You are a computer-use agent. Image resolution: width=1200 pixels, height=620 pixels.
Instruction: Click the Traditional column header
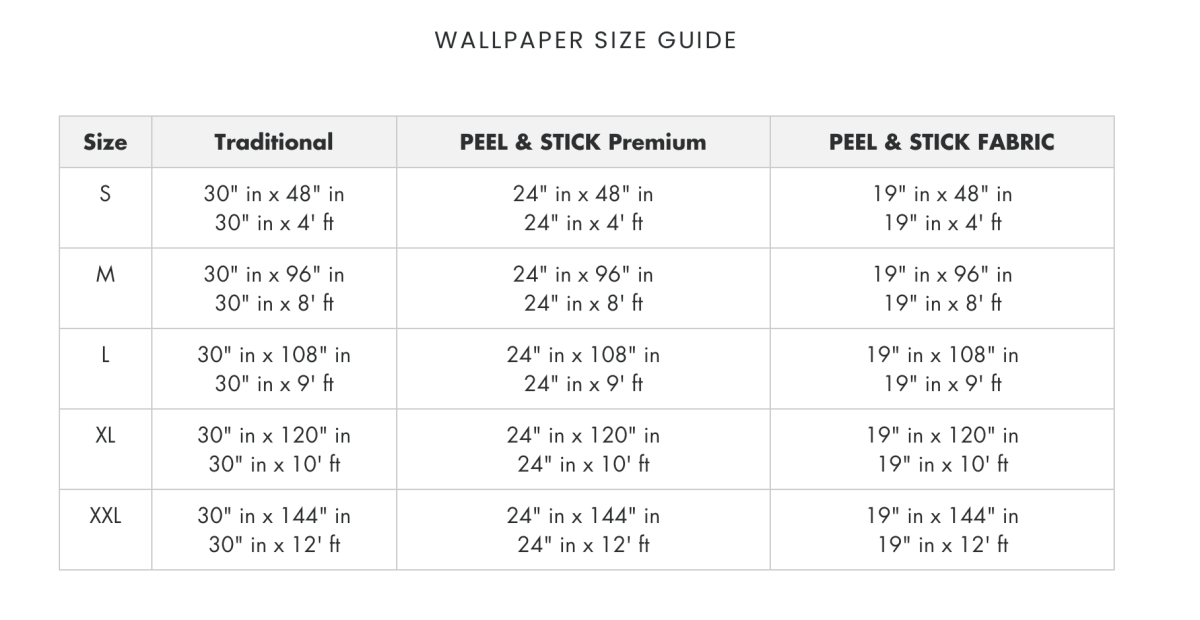tap(273, 142)
